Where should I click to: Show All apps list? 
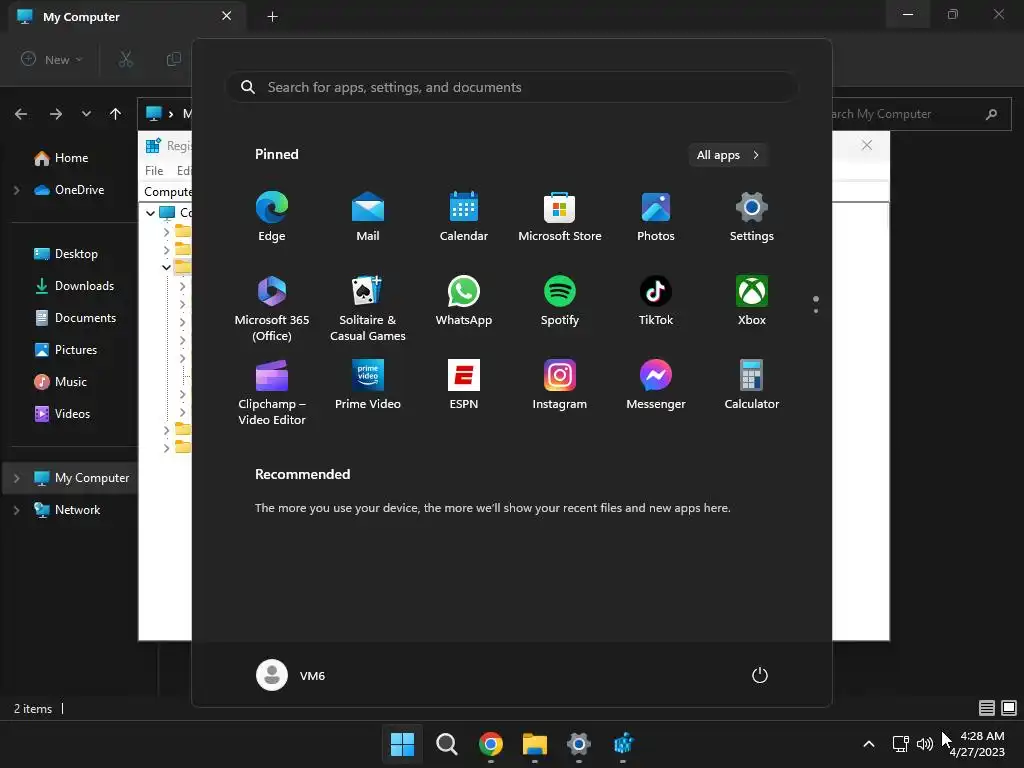tap(728, 155)
